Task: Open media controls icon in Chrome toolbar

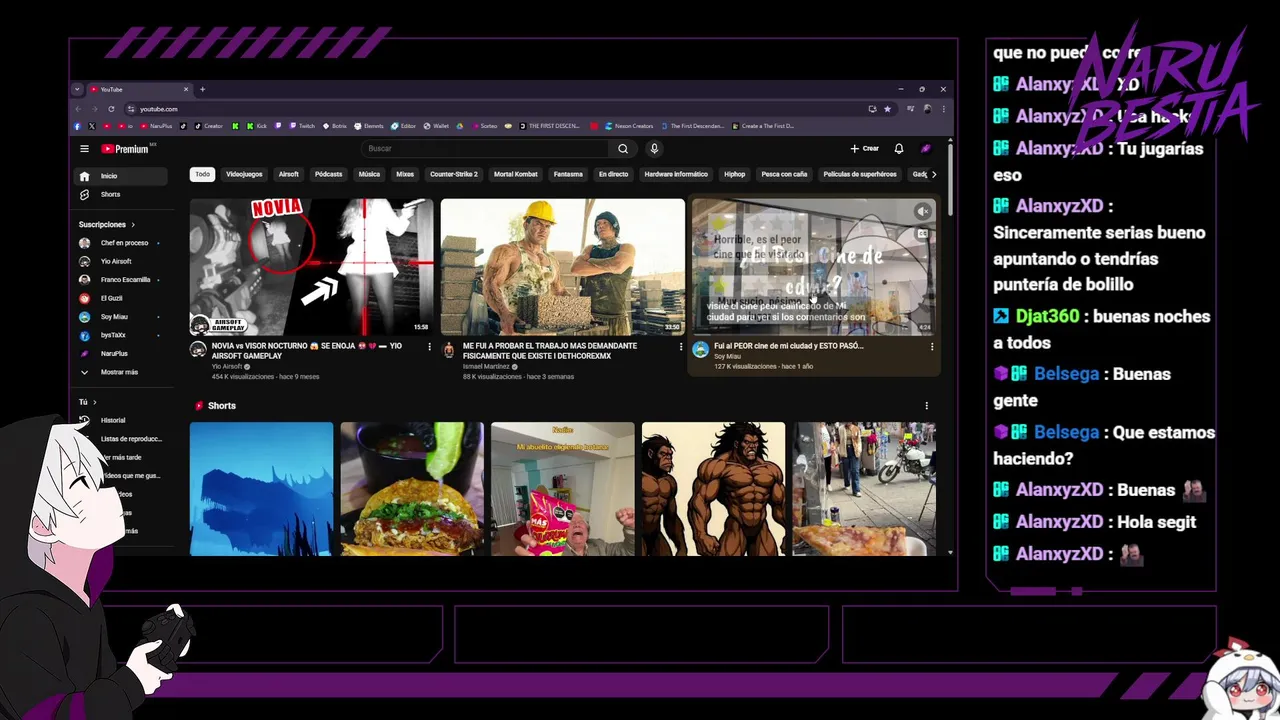Action: pyautogui.click(x=910, y=109)
